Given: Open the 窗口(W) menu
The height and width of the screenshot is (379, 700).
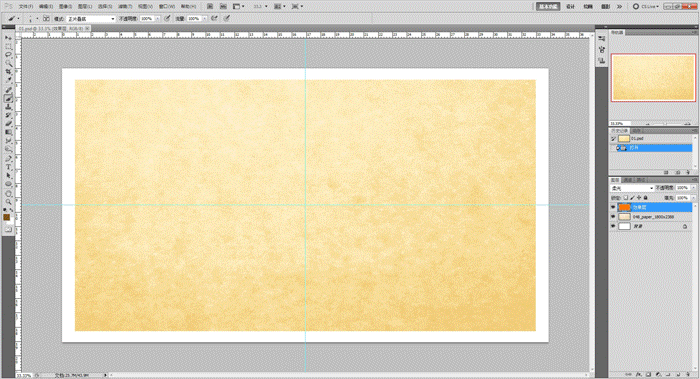Looking at the screenshot, I should point(167,7).
